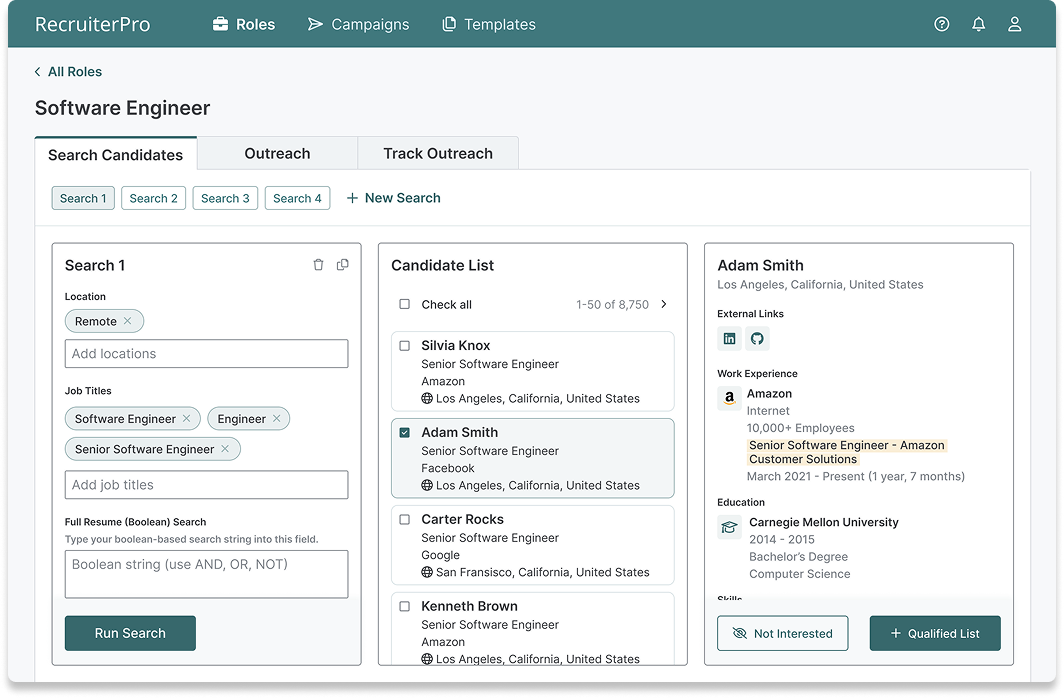Add a New Search
Viewport: 1064px width, 698px height.
tap(393, 198)
